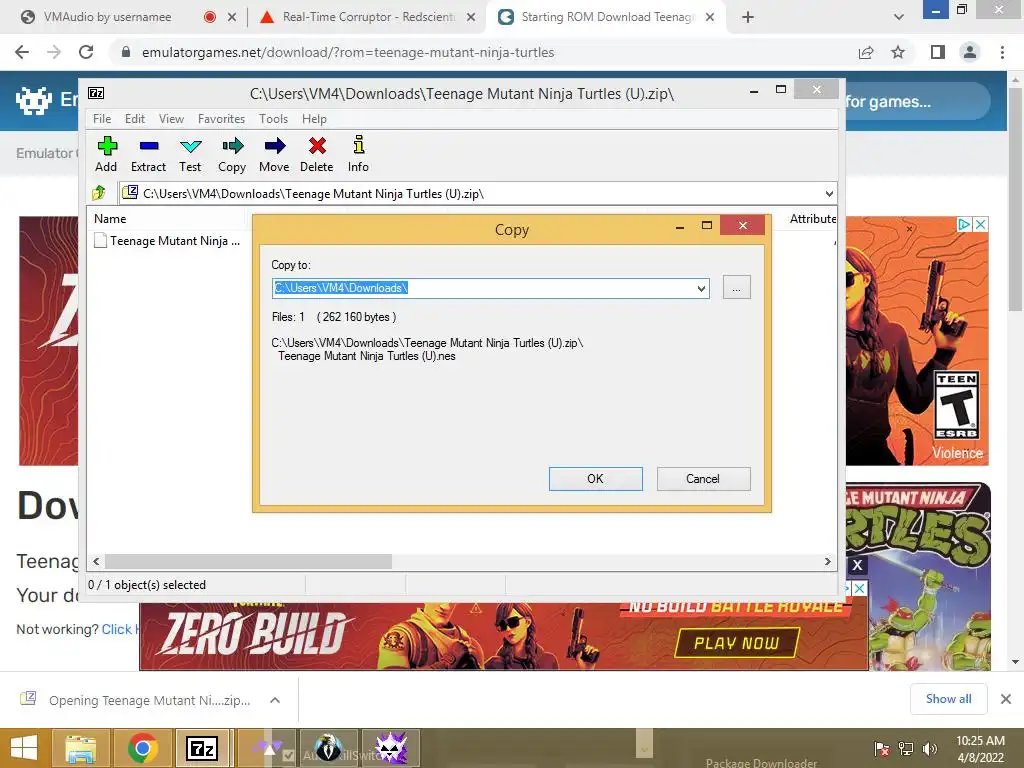
Task: Click the Delete toolbar icon in 7-Zip
Action: pyautogui.click(x=317, y=154)
